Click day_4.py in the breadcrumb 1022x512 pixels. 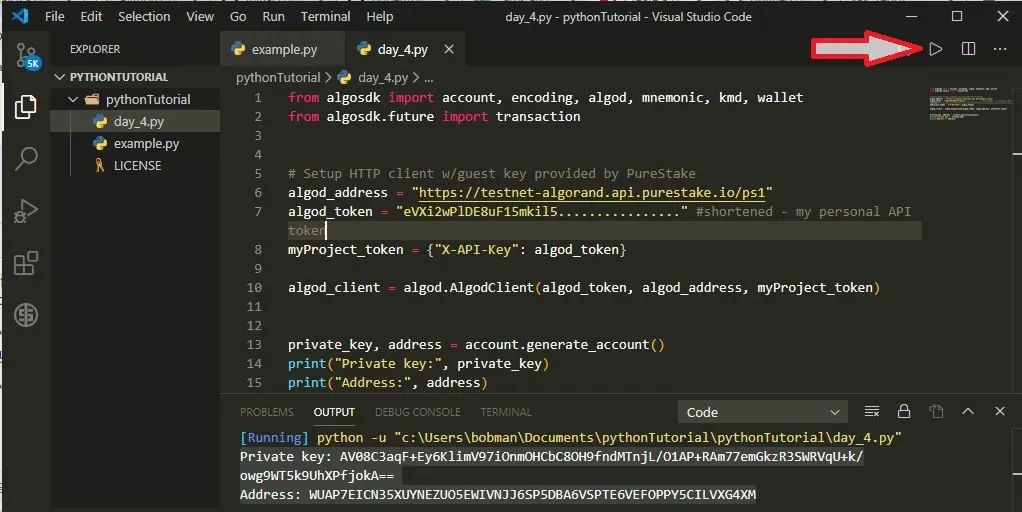[383, 78]
